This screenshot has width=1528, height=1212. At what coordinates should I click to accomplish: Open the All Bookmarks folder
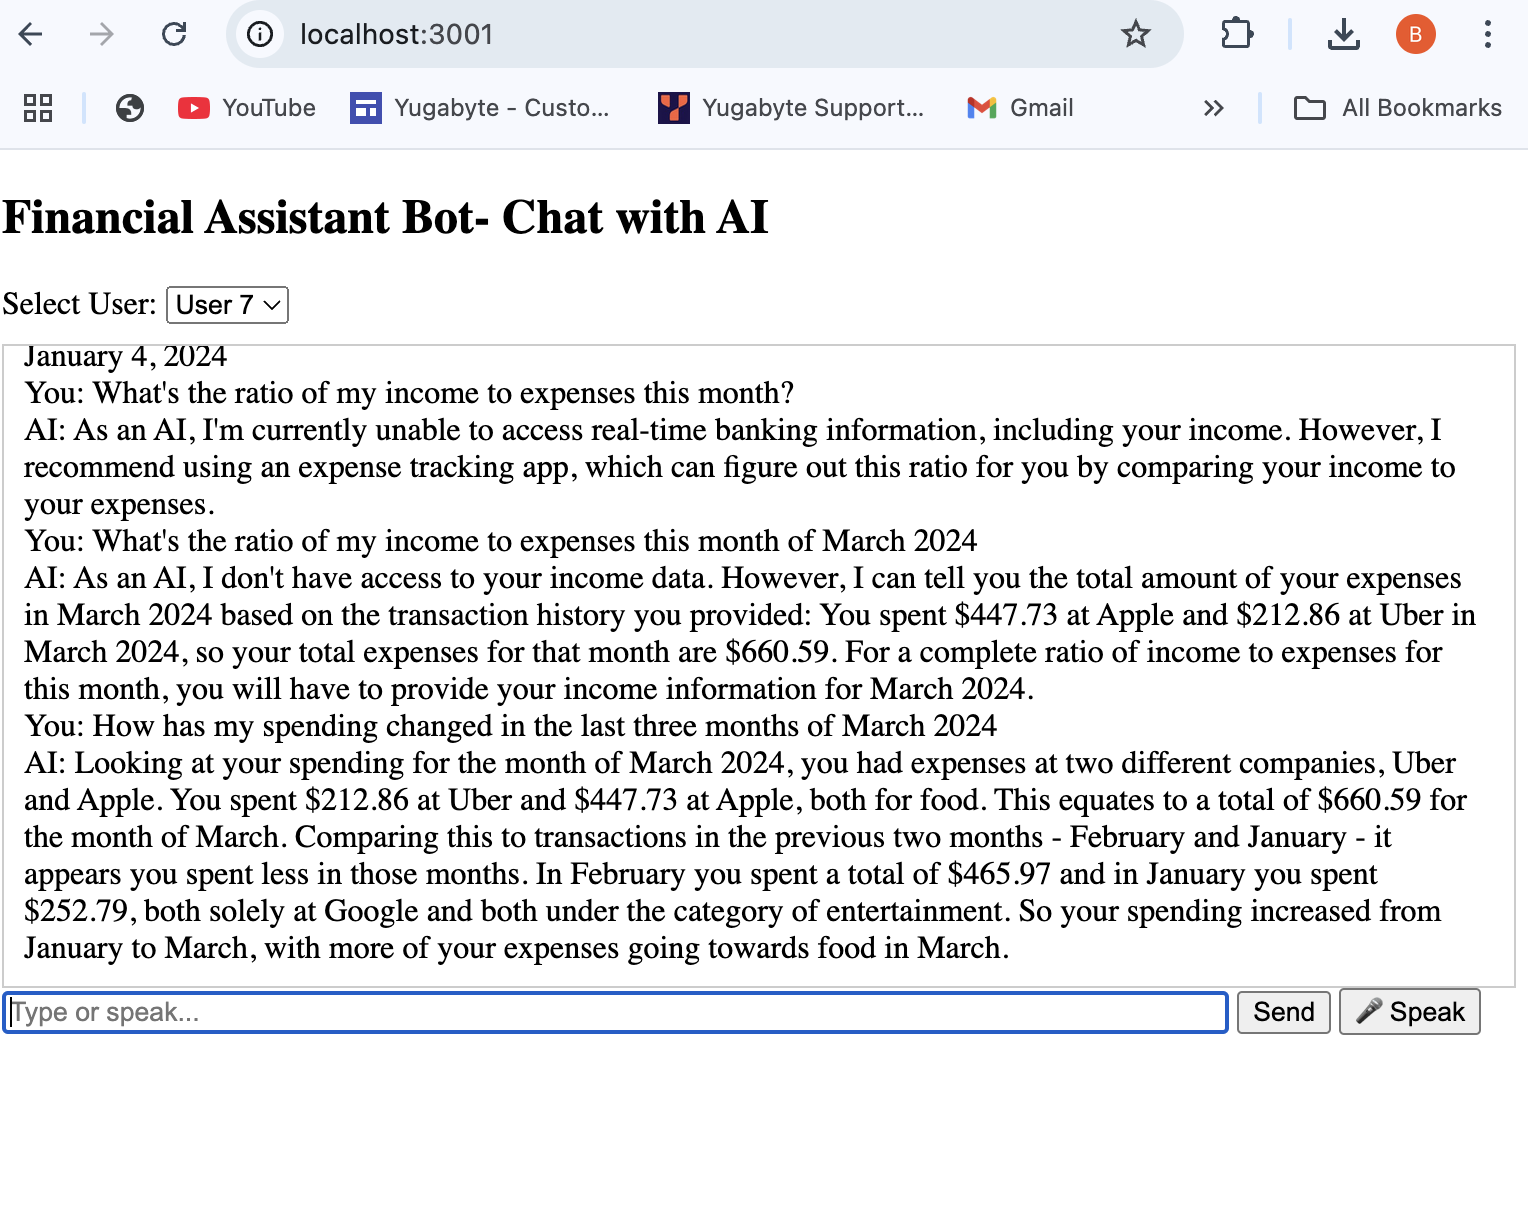coord(1397,108)
